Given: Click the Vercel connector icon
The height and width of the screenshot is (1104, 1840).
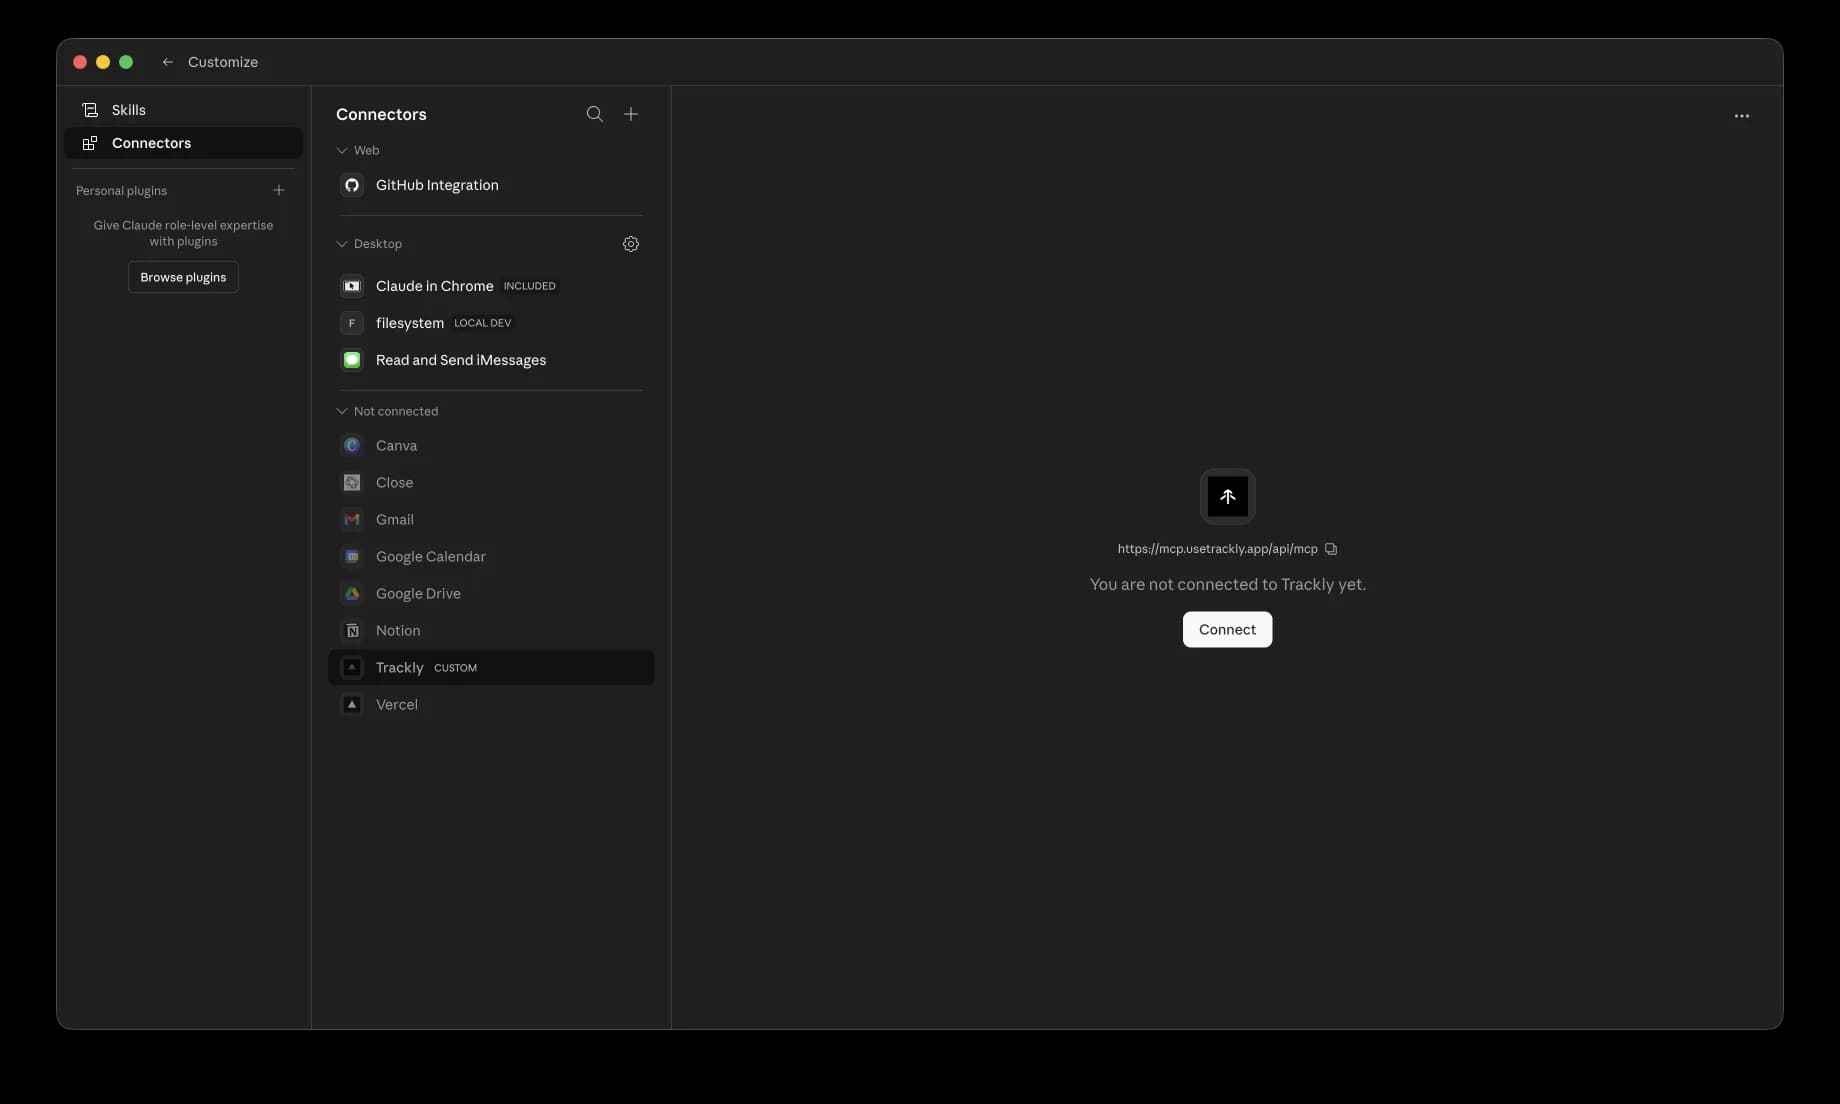Looking at the screenshot, I should [x=351, y=704].
